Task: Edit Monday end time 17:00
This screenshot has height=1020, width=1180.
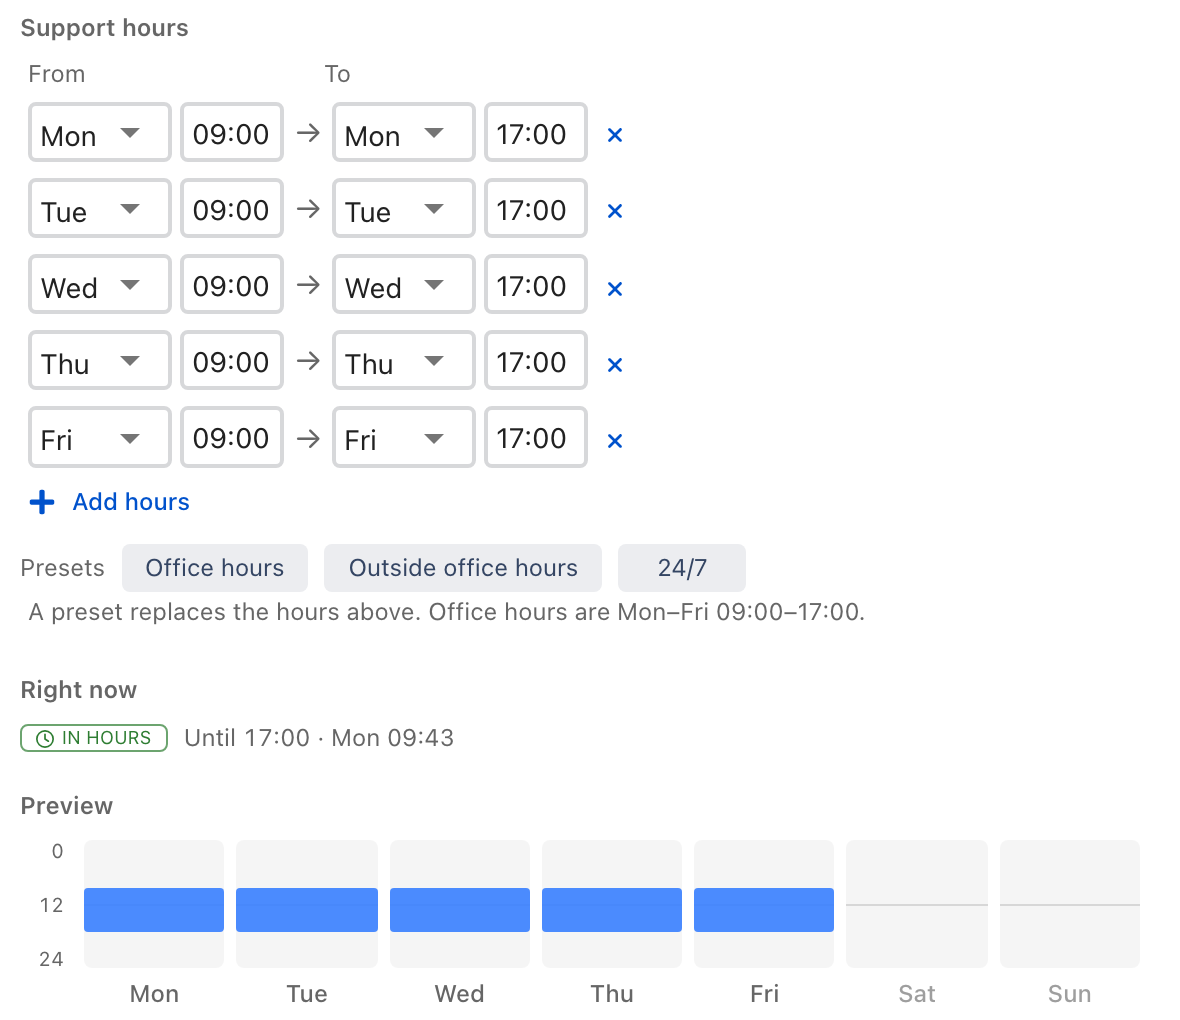Action: point(536,132)
